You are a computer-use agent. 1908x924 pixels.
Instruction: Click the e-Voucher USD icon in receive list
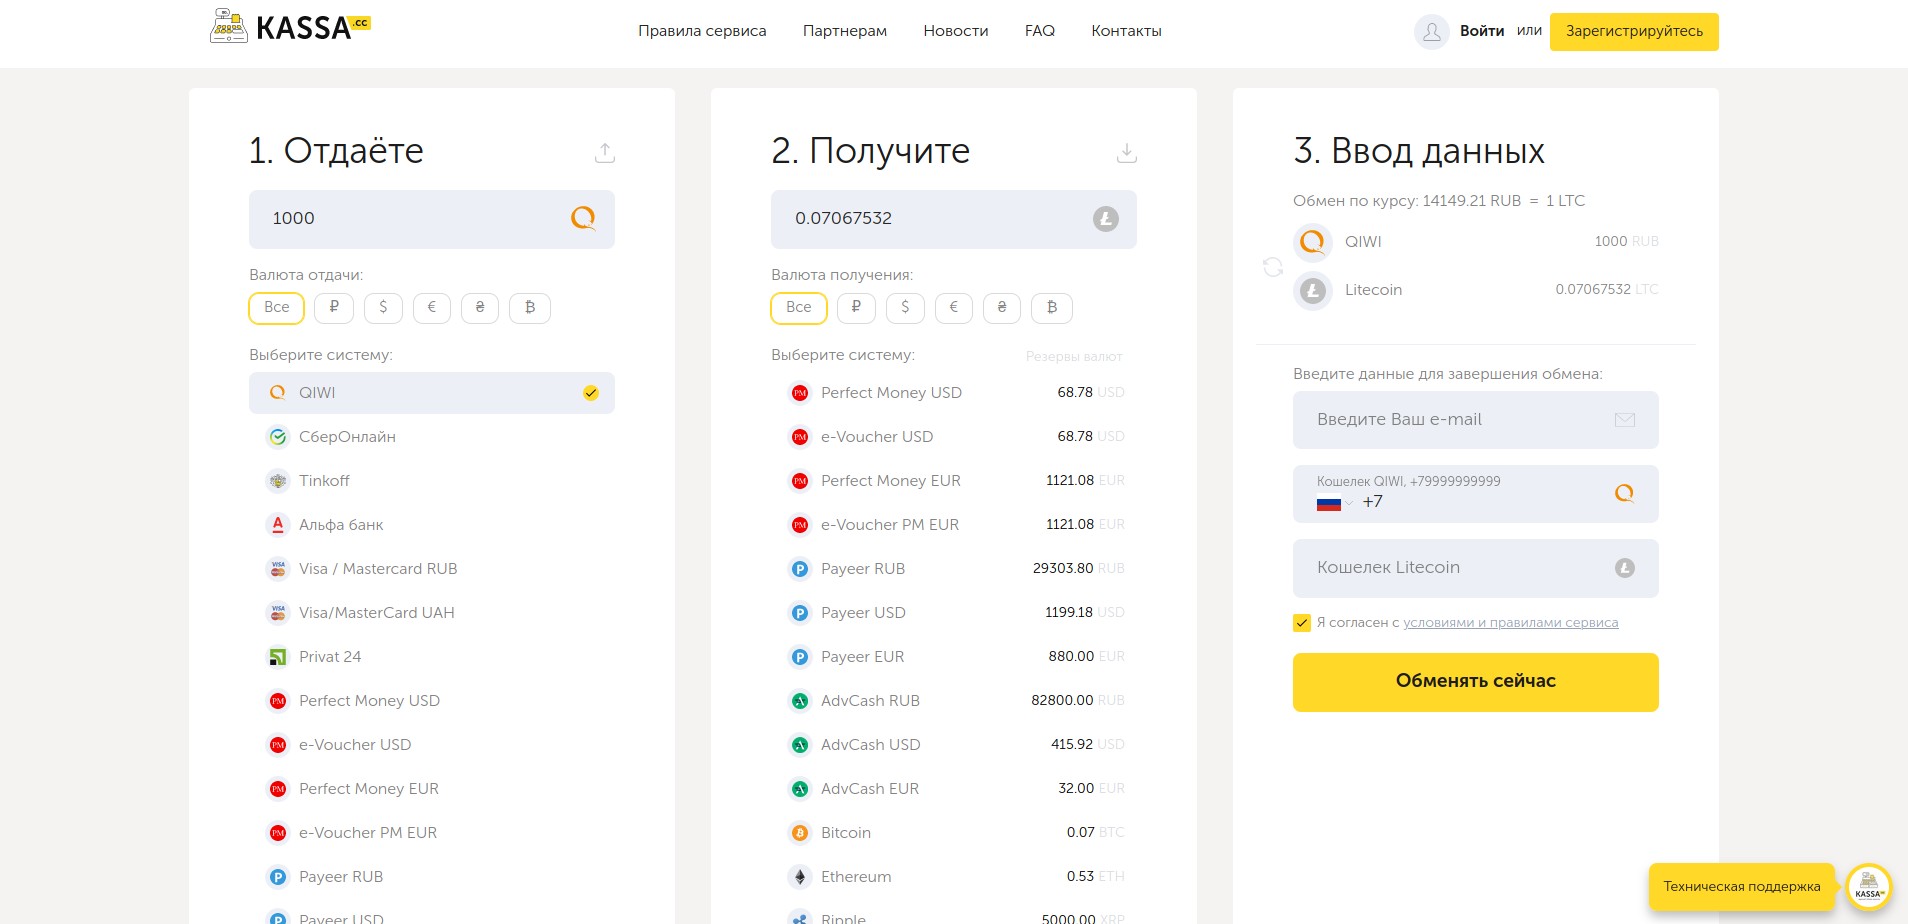click(800, 437)
